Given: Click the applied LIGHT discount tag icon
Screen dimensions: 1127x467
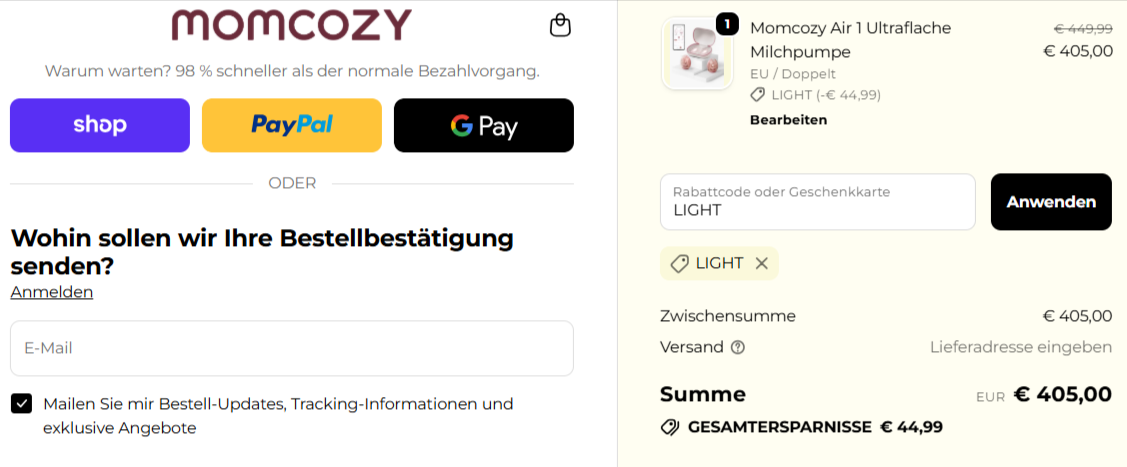Looking at the screenshot, I should pyautogui.click(x=679, y=263).
